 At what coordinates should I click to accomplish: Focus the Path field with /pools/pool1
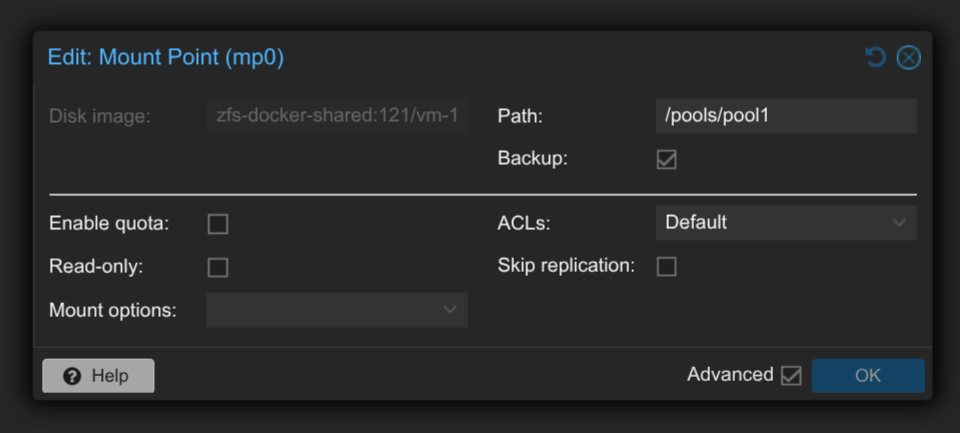[786, 116]
